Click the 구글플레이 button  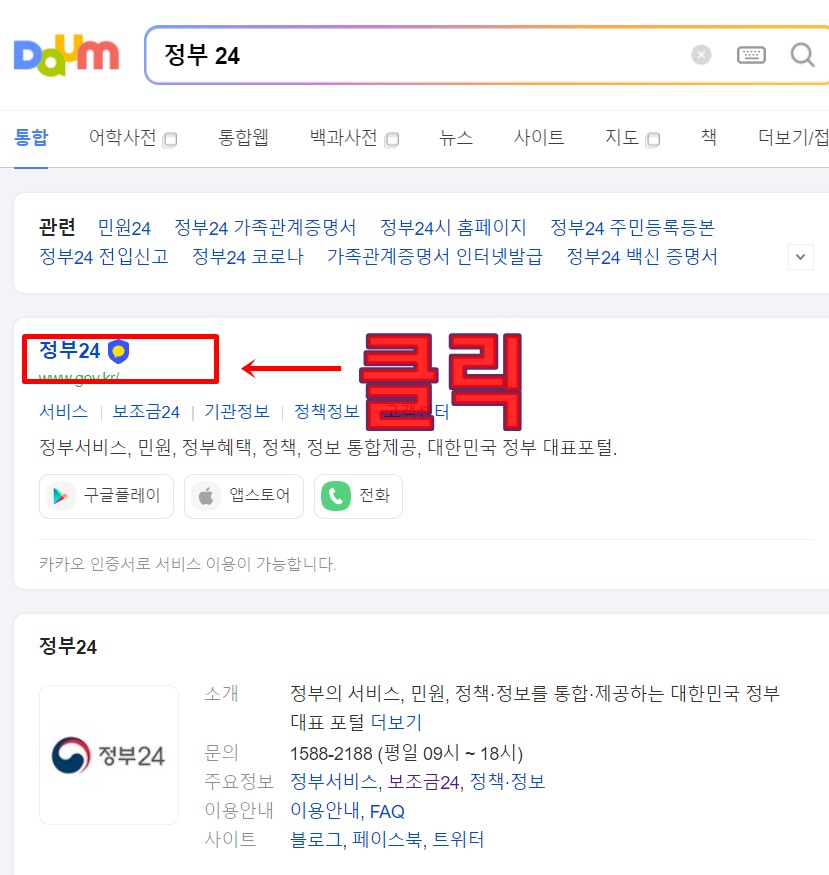coord(107,496)
